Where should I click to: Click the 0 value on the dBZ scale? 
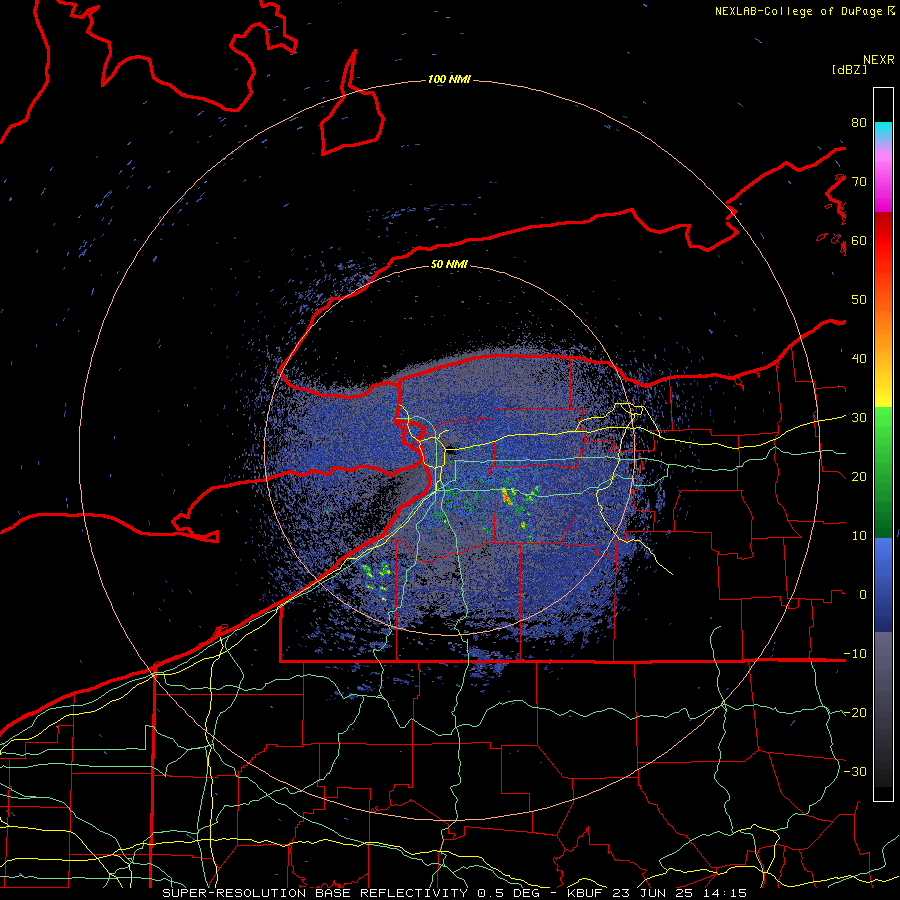click(x=863, y=595)
